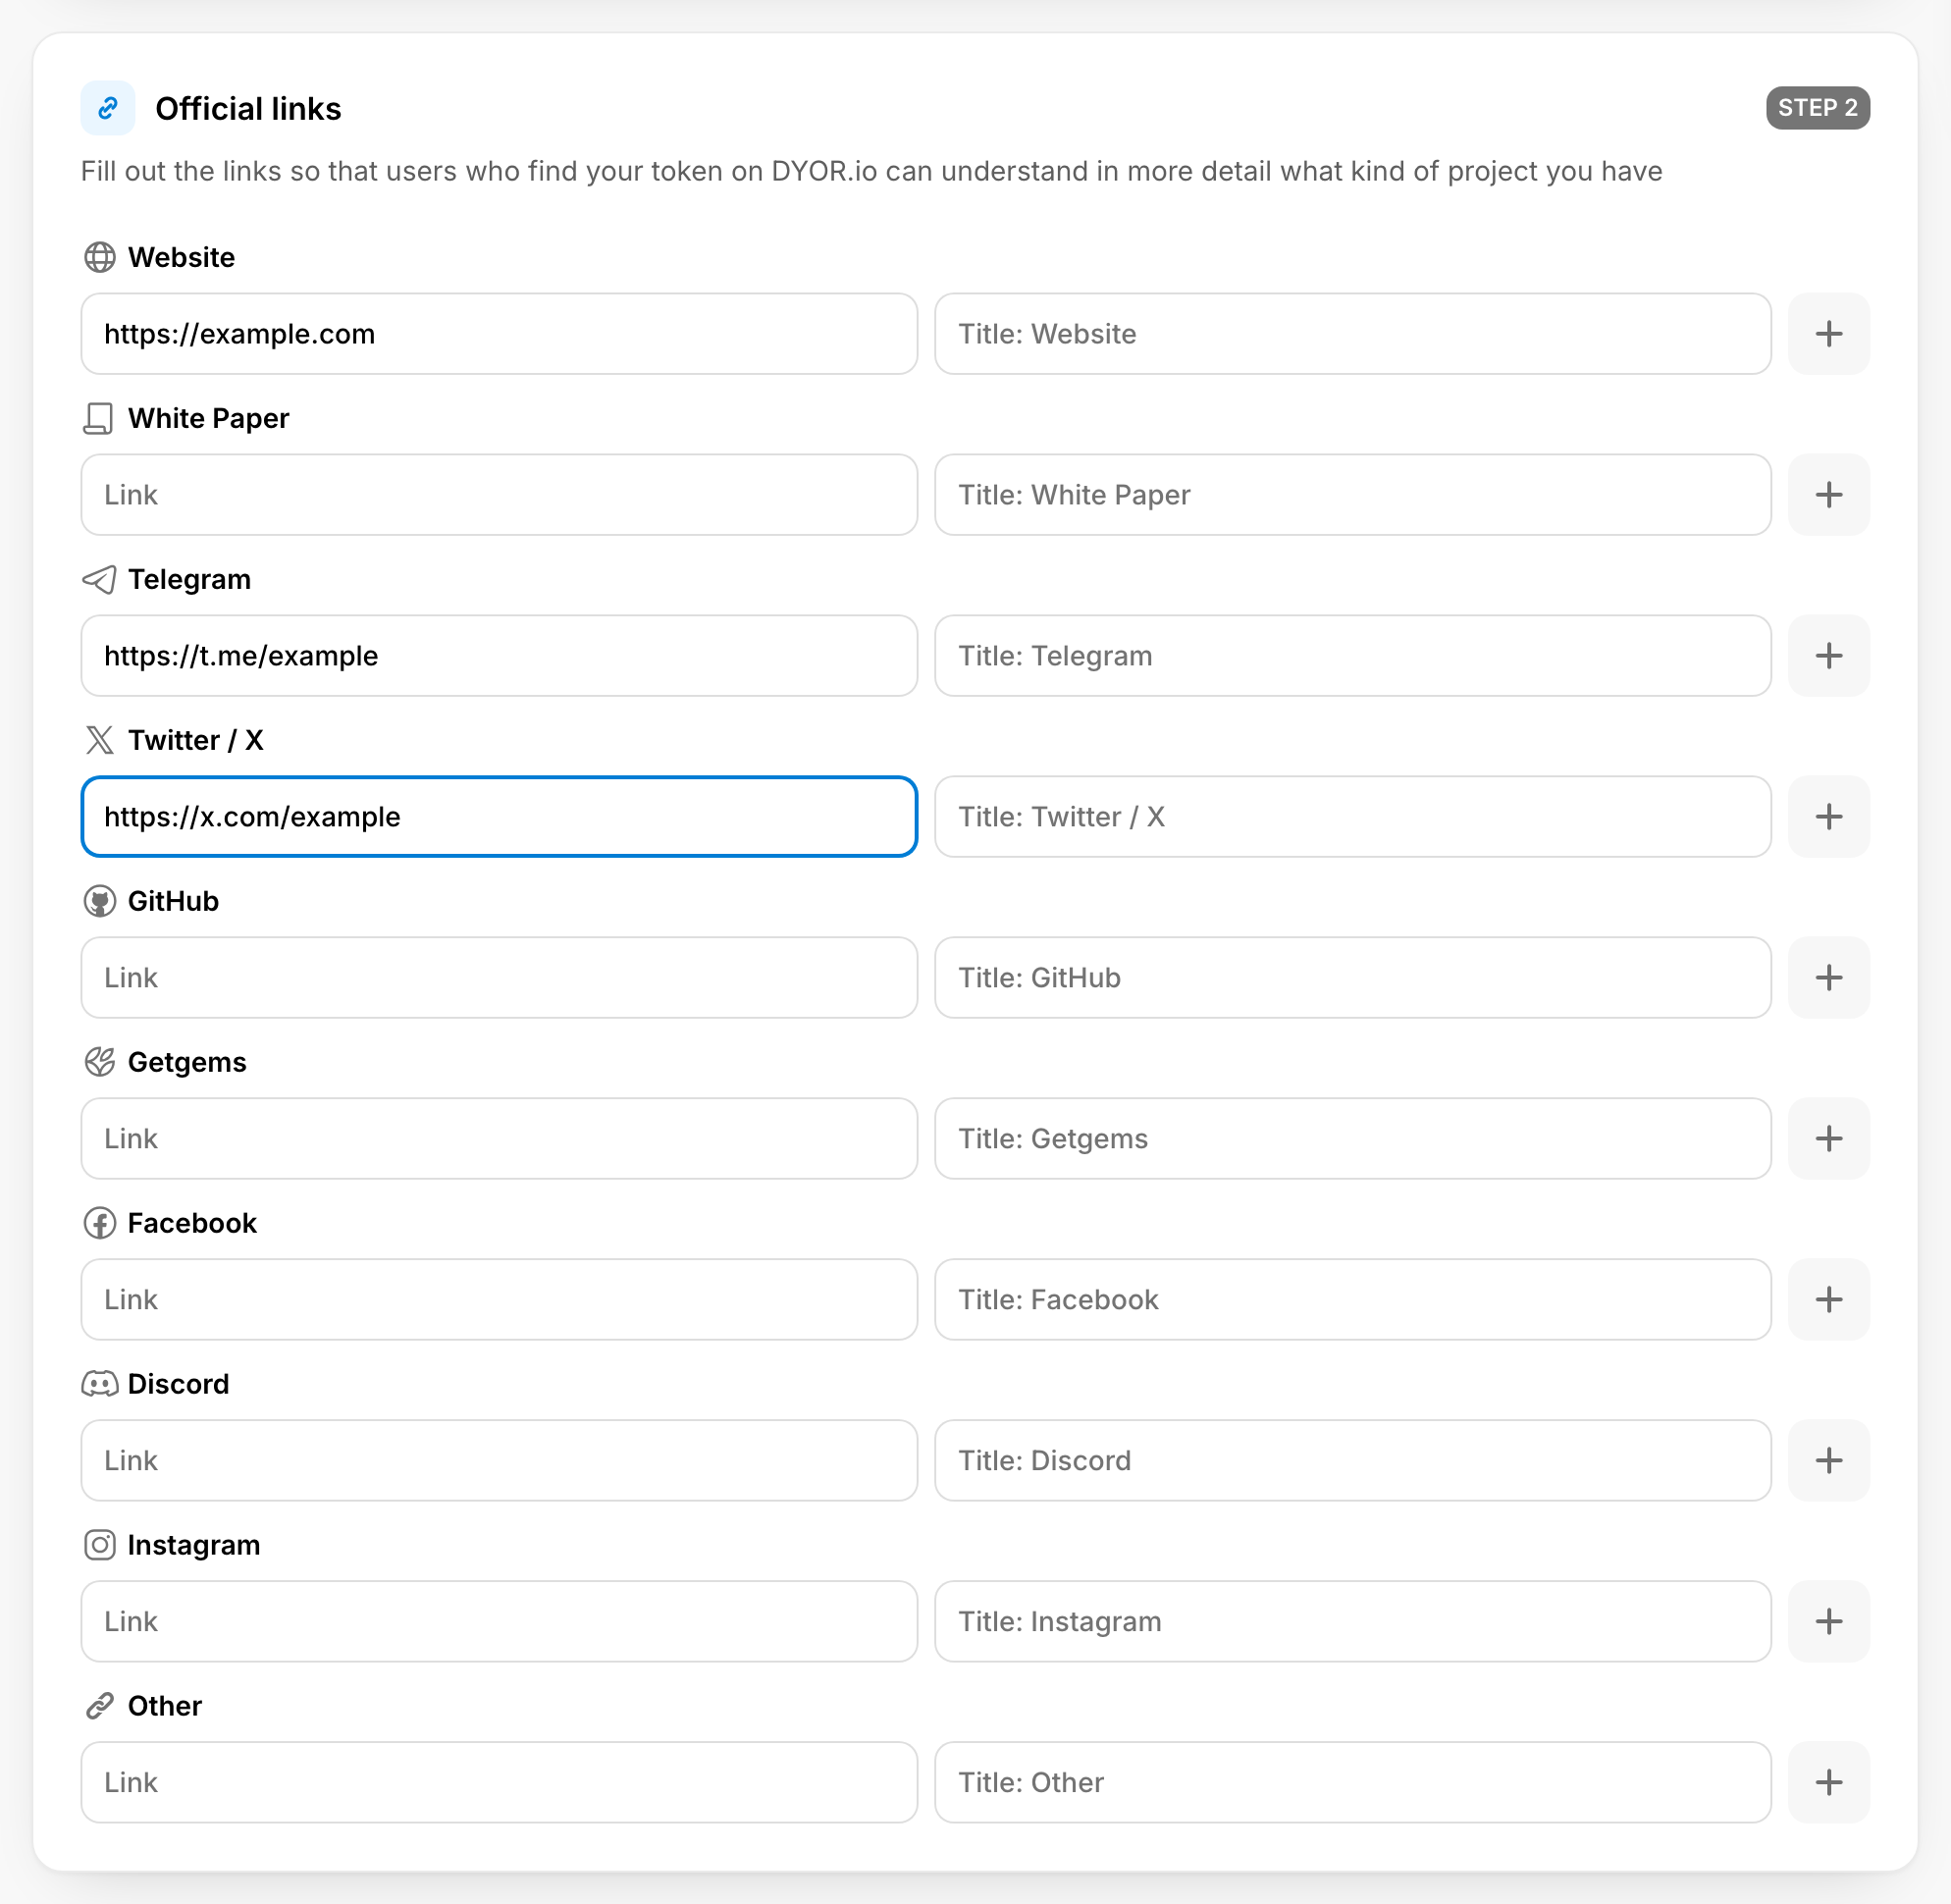Click the Getgems logo icon
This screenshot has width=1951, height=1904.
(99, 1062)
